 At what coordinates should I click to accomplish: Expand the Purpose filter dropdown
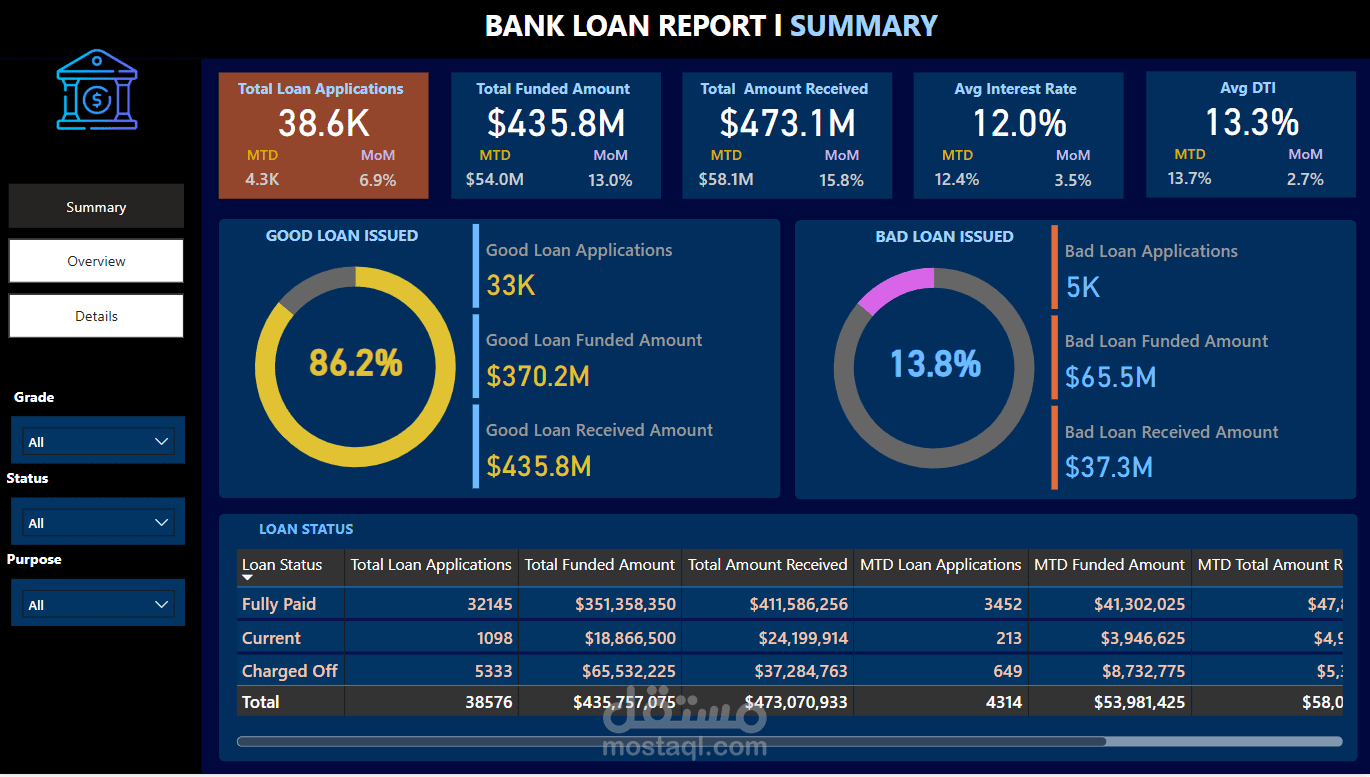pos(98,604)
